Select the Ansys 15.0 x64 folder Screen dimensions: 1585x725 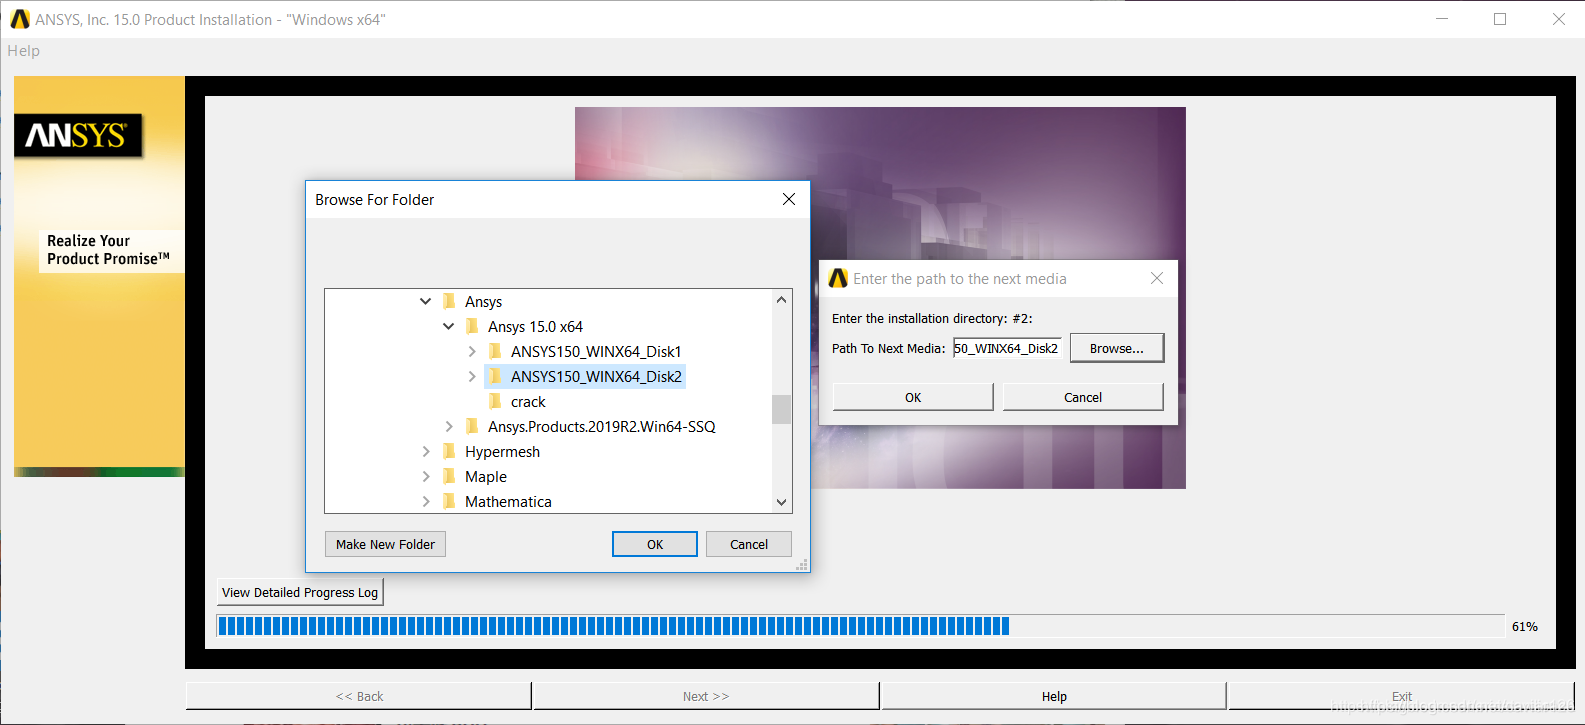pos(535,326)
